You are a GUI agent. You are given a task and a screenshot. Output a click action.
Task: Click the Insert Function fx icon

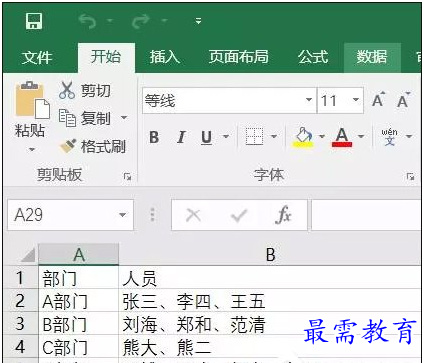coord(283,215)
